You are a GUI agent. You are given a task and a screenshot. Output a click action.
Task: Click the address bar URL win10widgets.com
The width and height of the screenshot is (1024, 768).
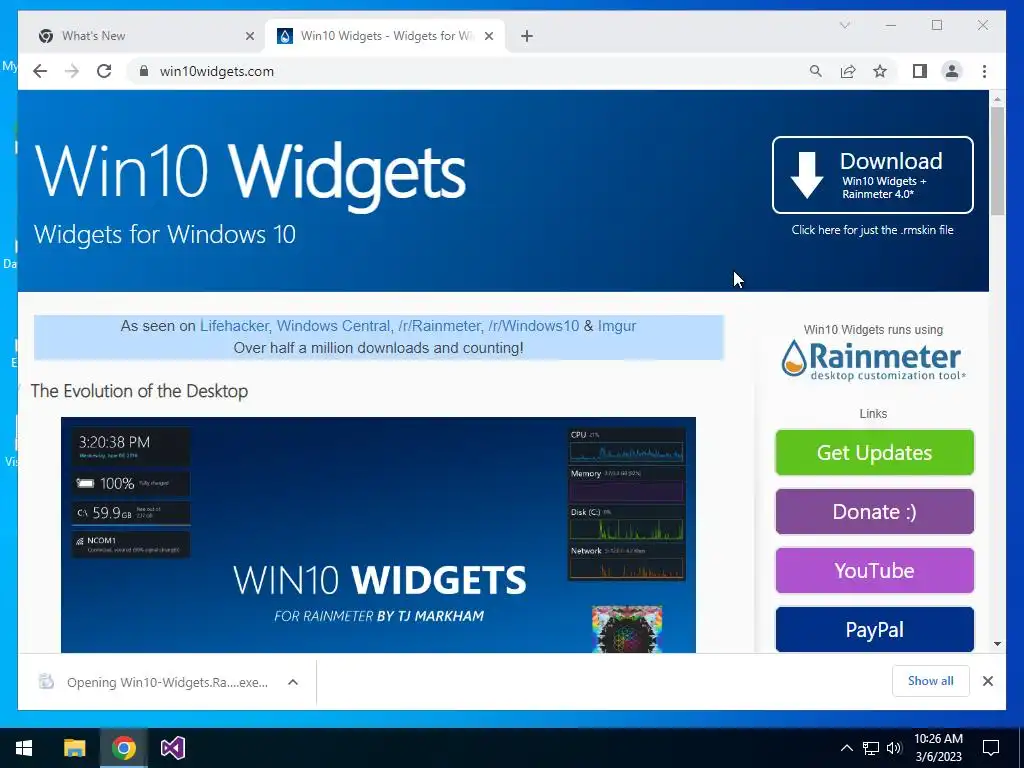[x=217, y=71]
